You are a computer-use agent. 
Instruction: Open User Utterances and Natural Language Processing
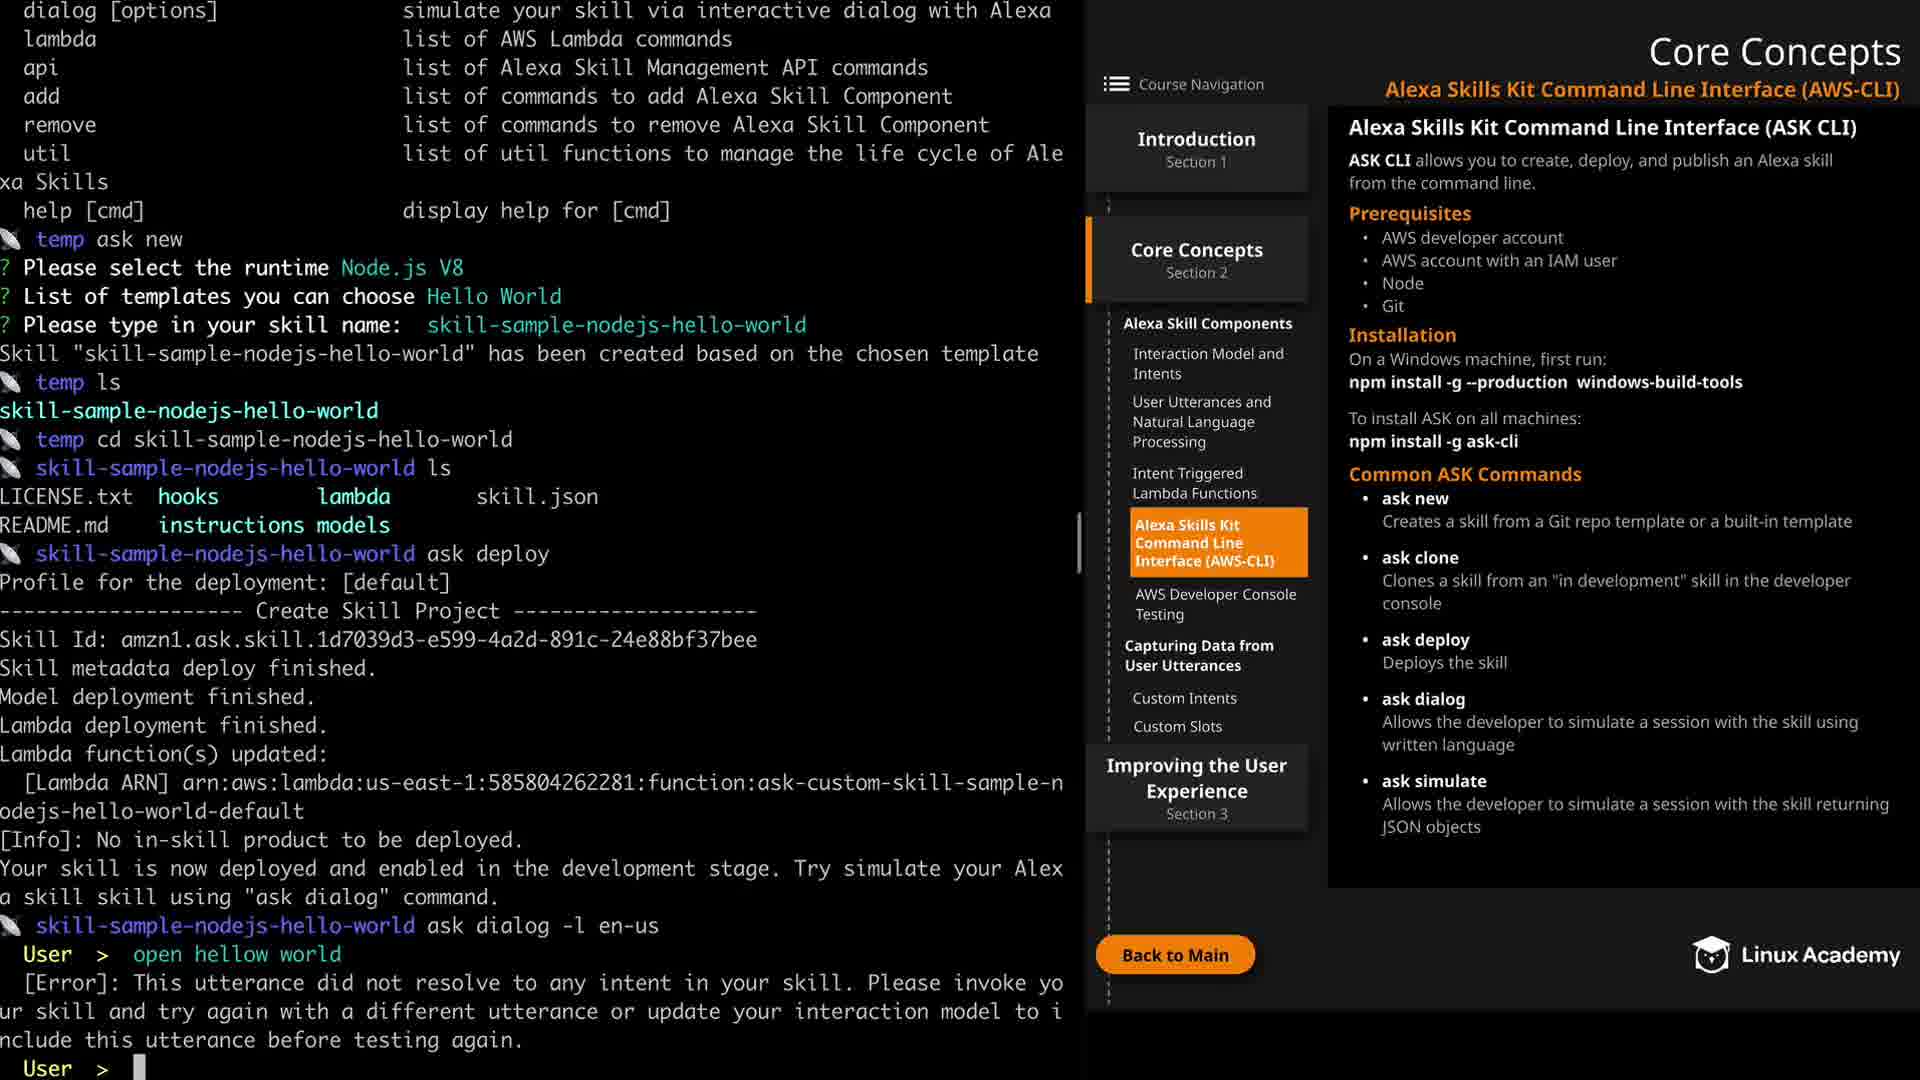click(x=1201, y=421)
